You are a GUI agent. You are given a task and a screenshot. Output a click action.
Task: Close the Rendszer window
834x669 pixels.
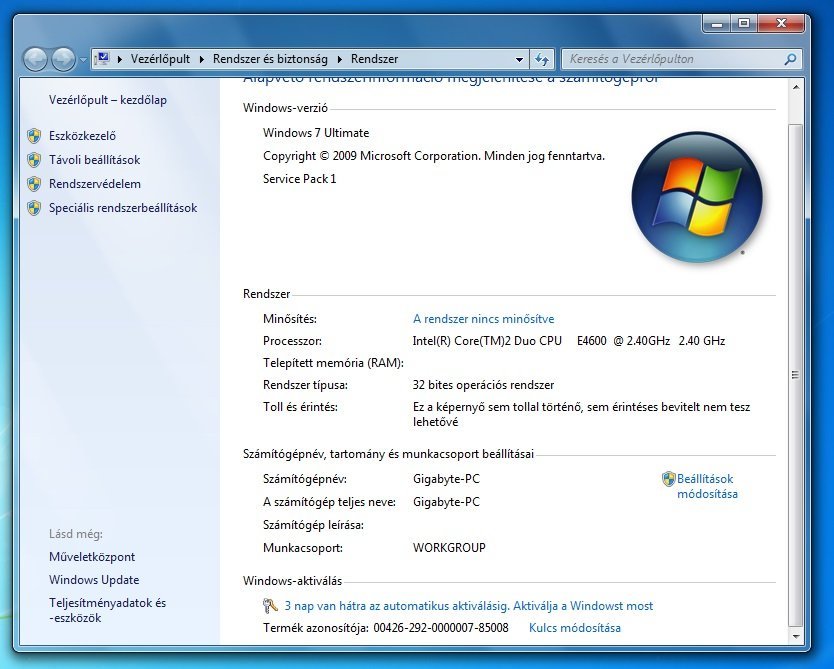pyautogui.click(x=780, y=23)
